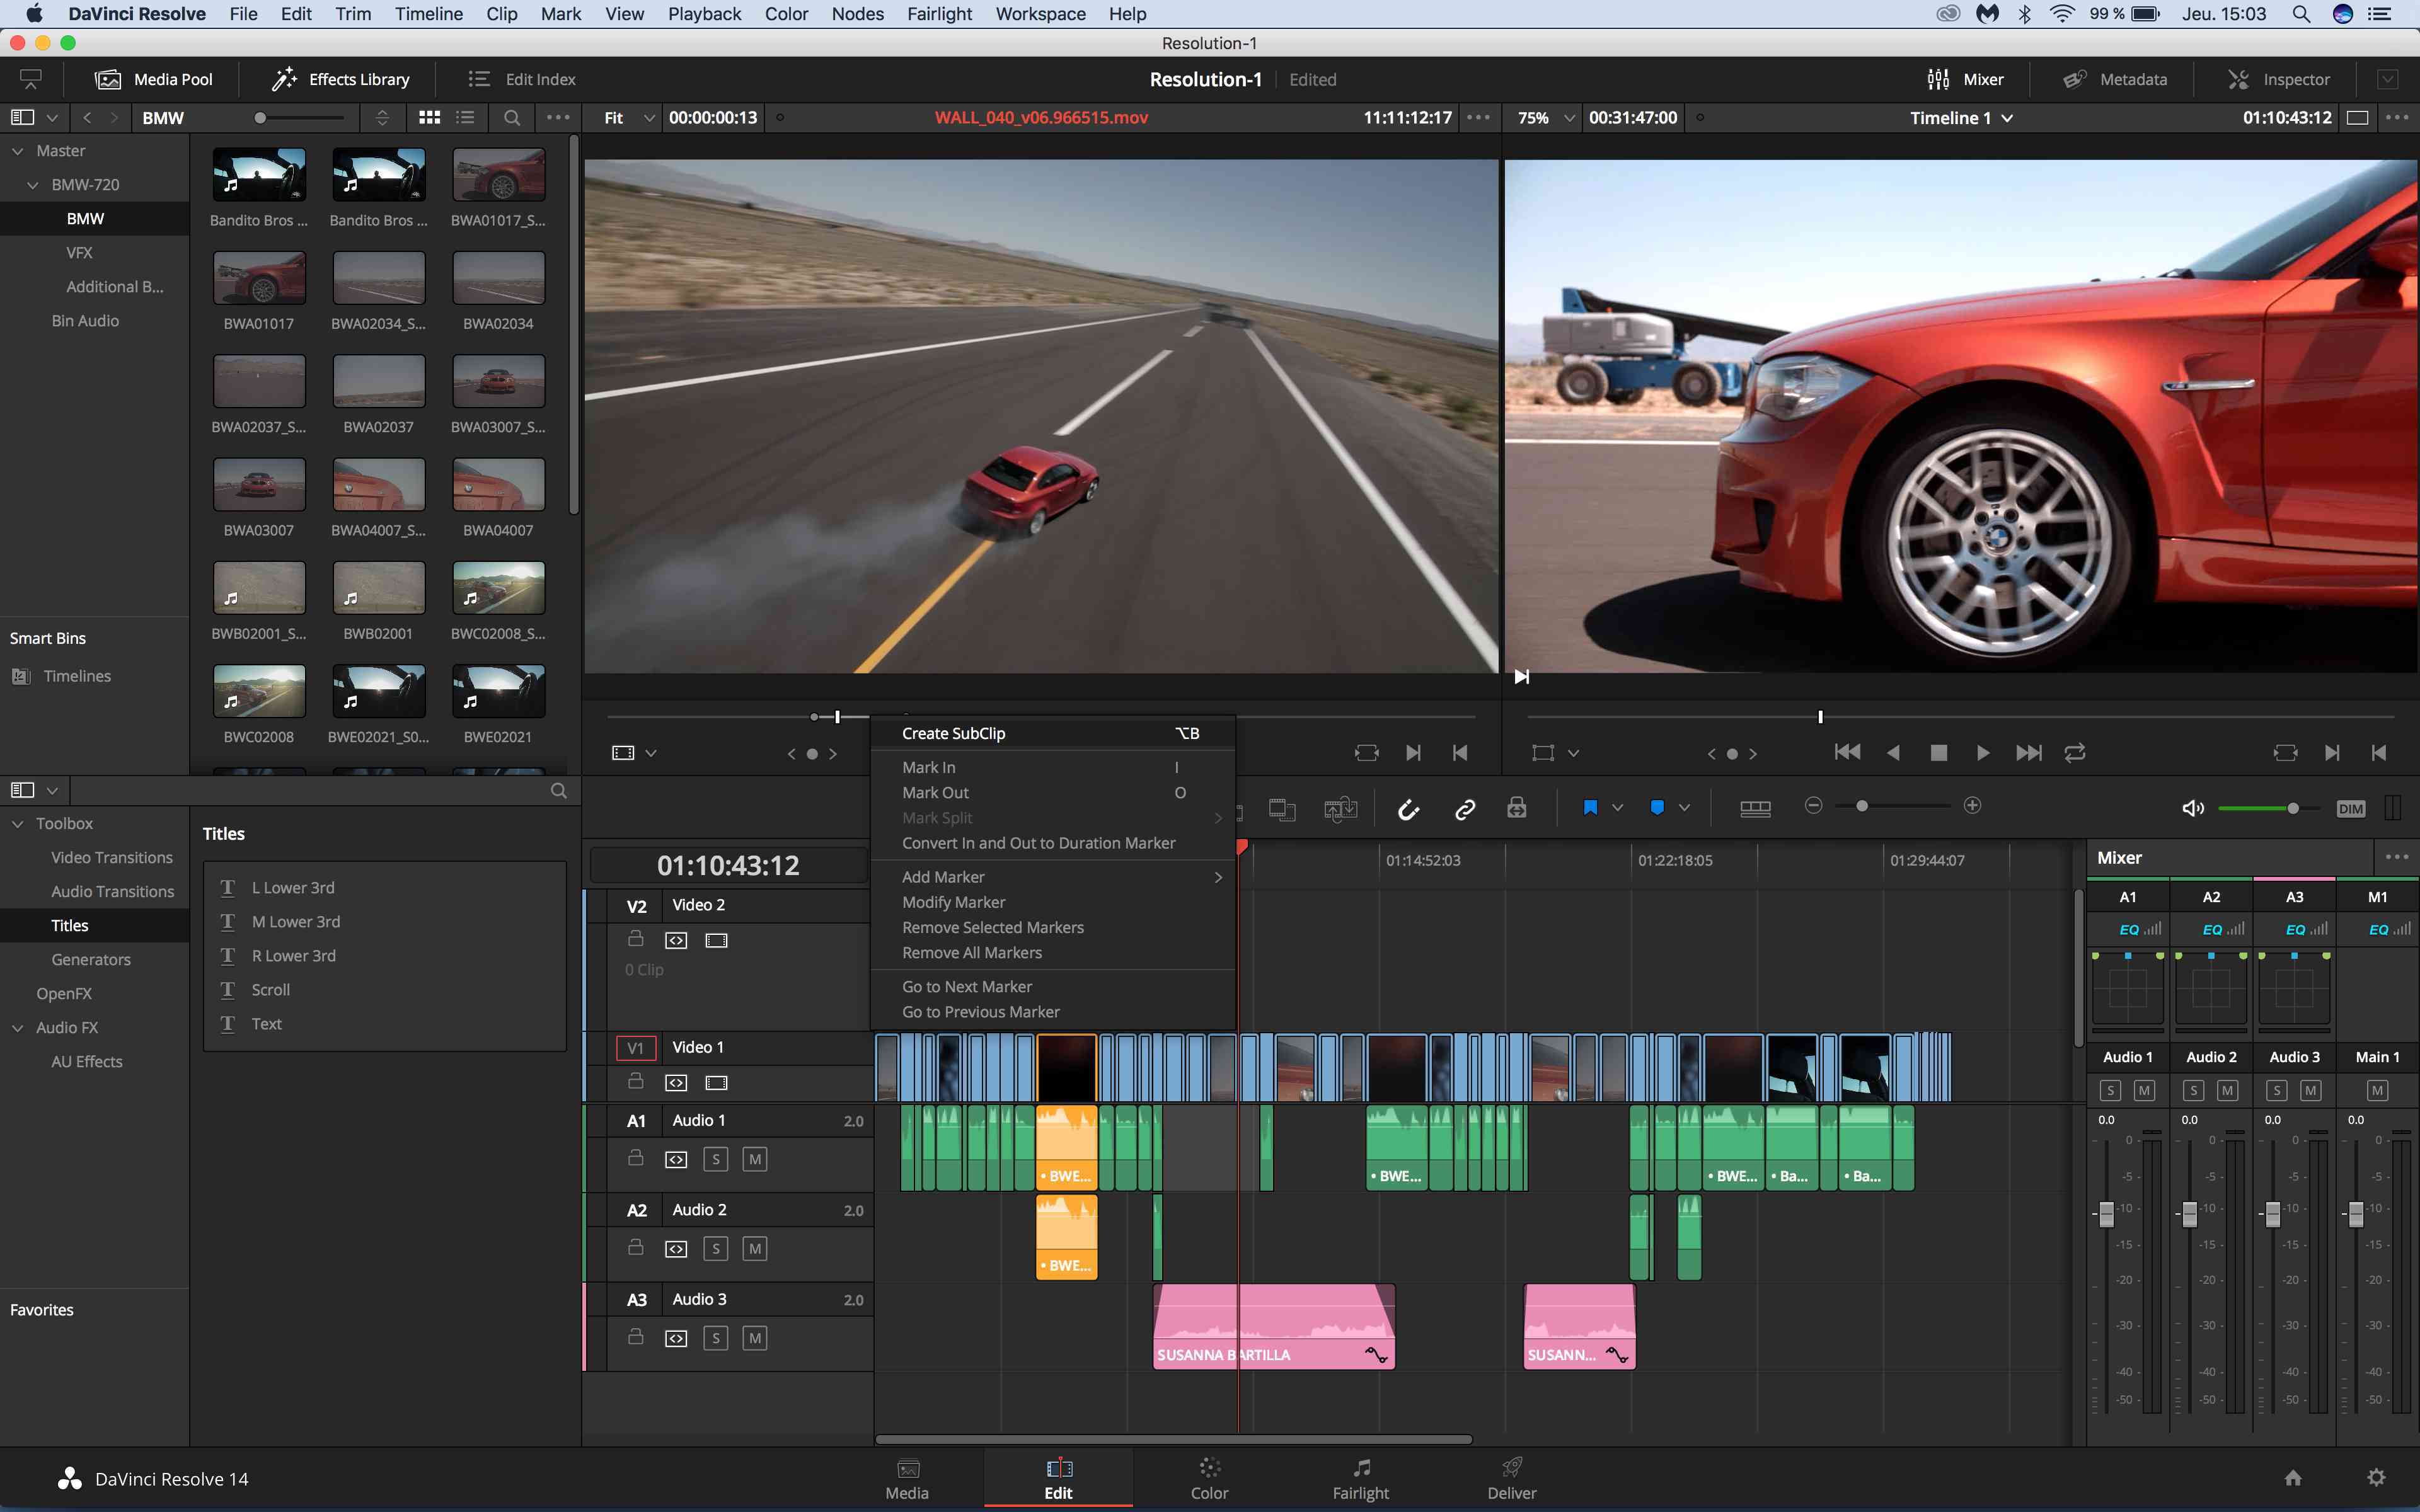This screenshot has width=2420, height=1512.
Task: Switch media pool to list view
Action: [x=465, y=117]
